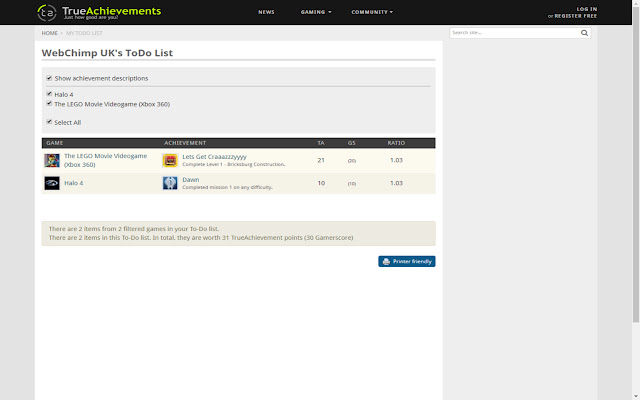Click the page vertical scrollbar
640x400 pixels.
(x=636, y=163)
